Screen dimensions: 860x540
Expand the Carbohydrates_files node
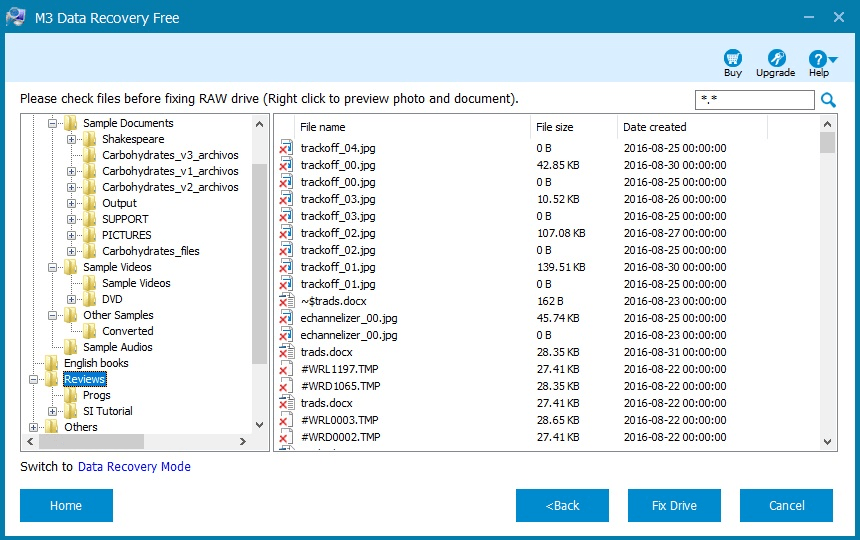click(x=71, y=251)
